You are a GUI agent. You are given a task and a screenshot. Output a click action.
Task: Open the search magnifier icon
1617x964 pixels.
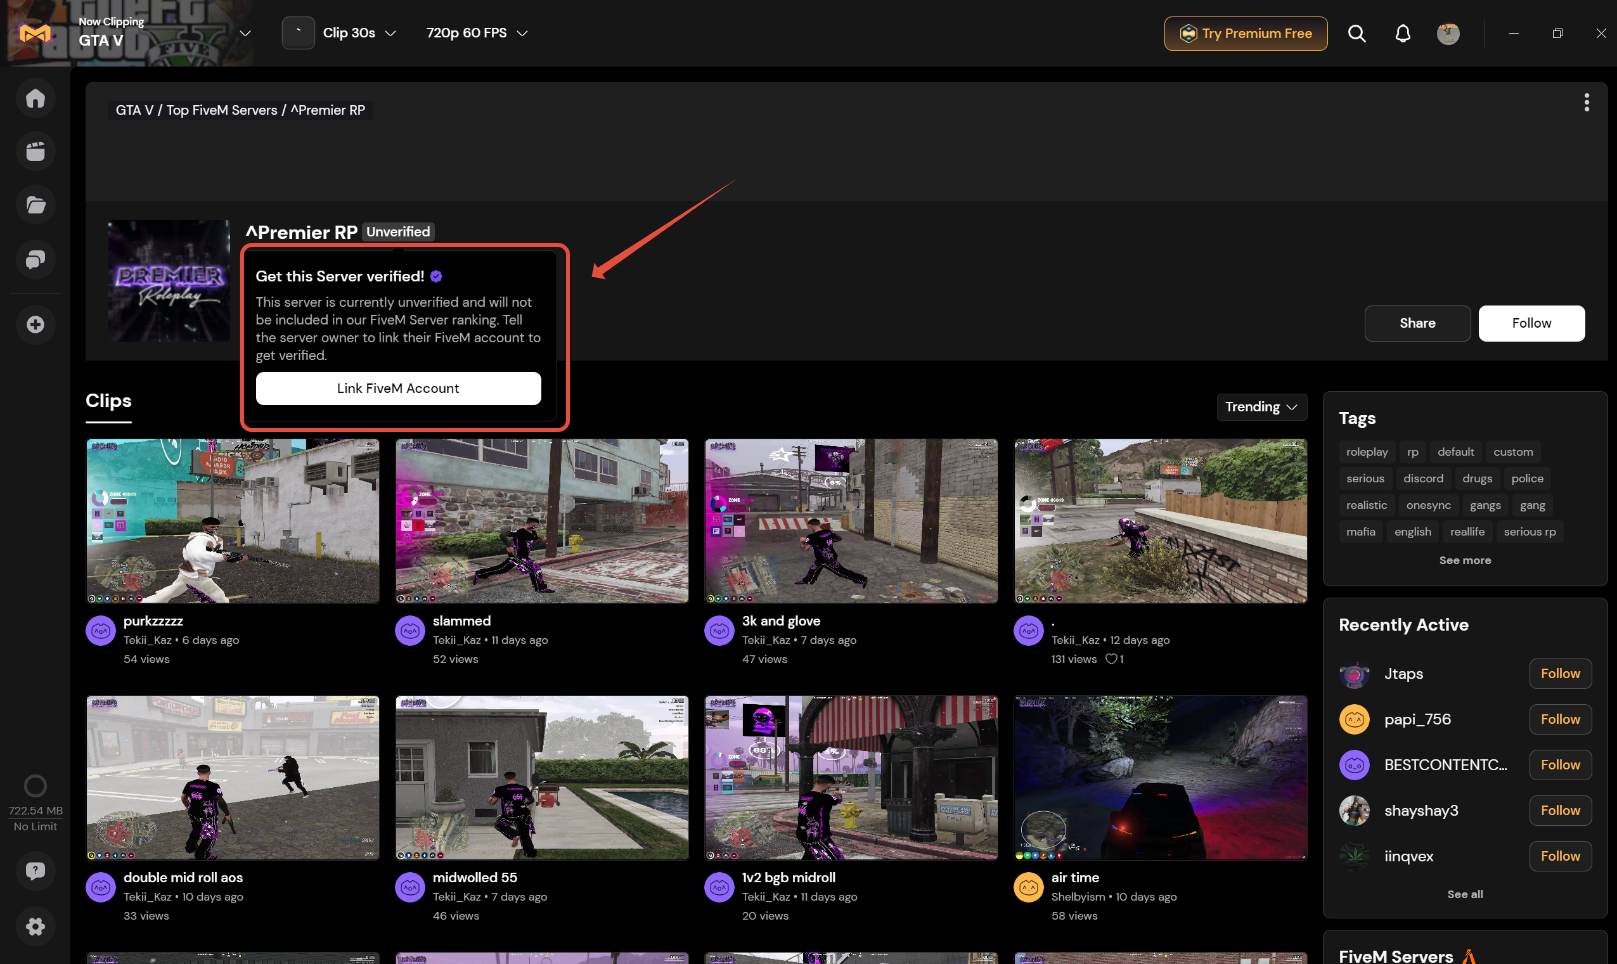(x=1356, y=33)
